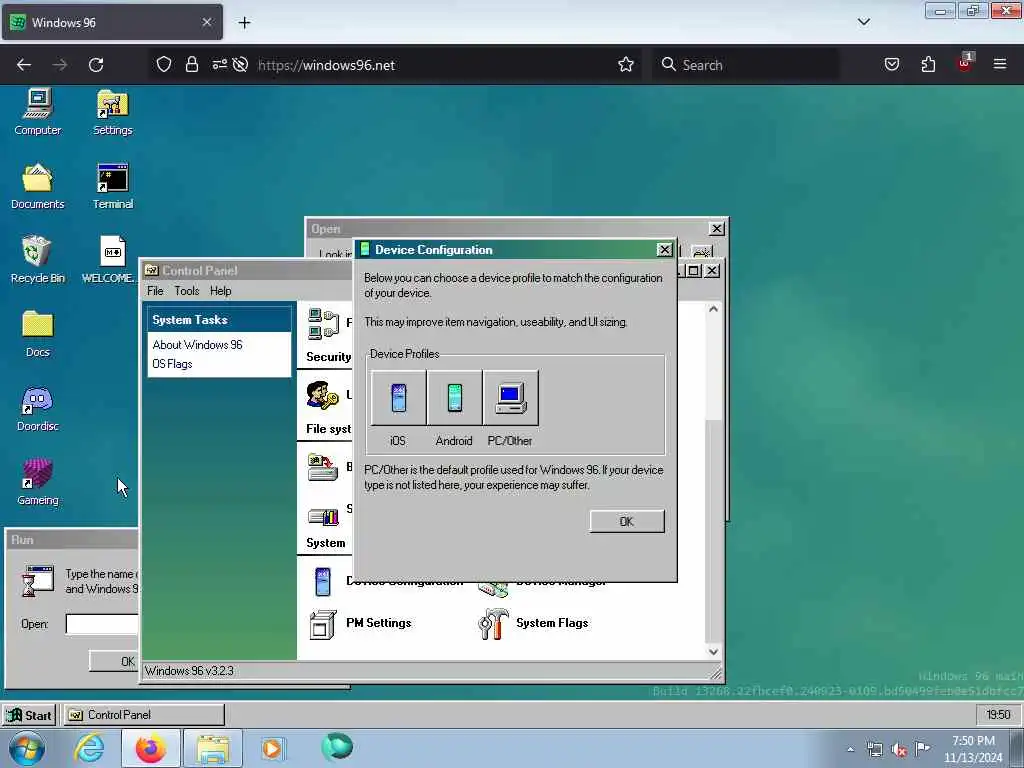Close the Device Configuration dialog
Image resolution: width=1024 pixels, height=768 pixels.
click(x=664, y=249)
